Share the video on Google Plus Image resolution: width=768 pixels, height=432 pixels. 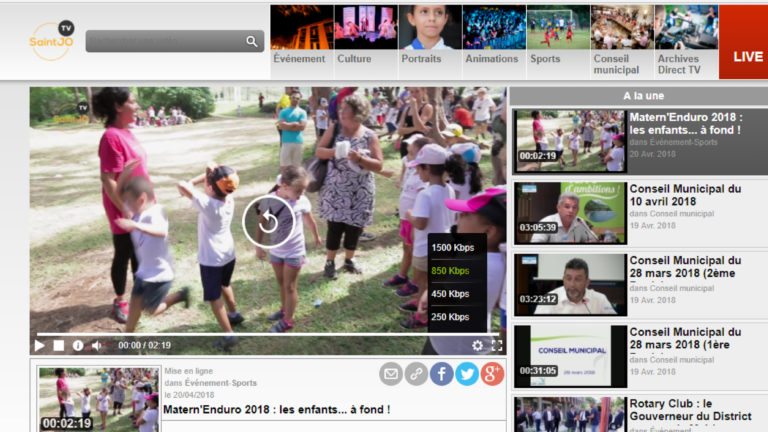point(492,374)
